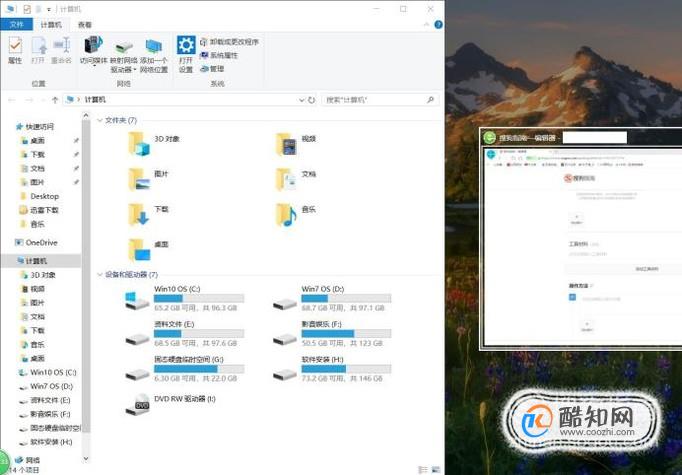Viewport: 682px width, 475px height.
Task: Click 迅雷下载 folder in sidebar
Action: click(39, 210)
